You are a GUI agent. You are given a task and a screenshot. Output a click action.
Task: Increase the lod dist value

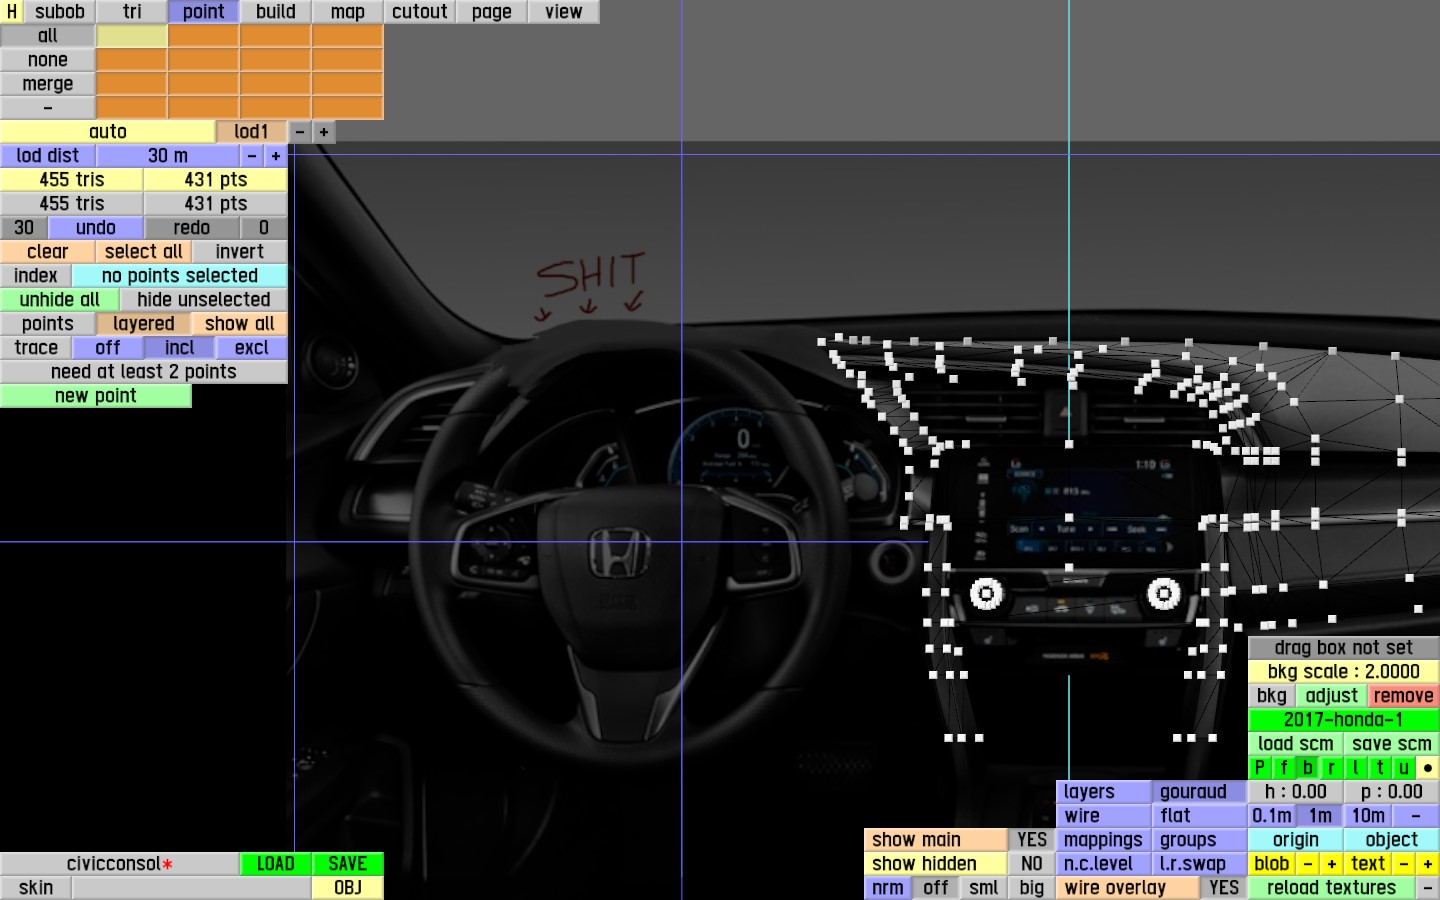click(x=276, y=156)
